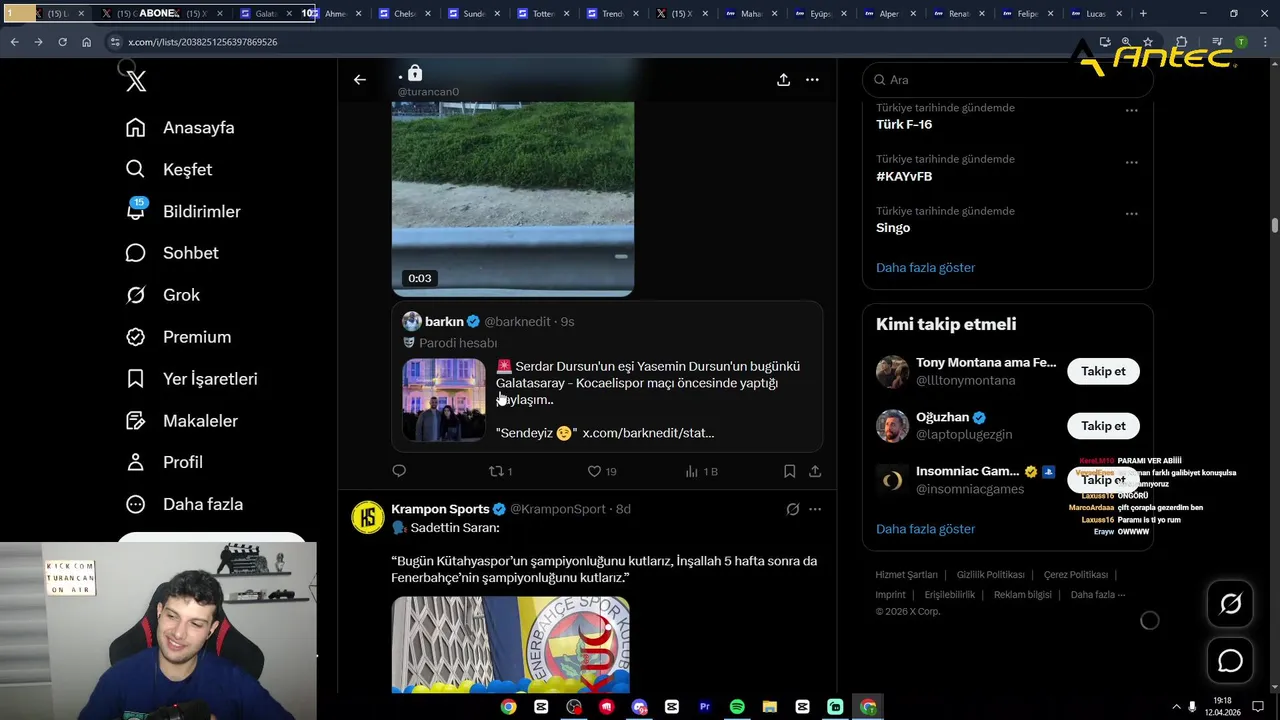1280x720 pixels.
Task: Click the Premium verified badge icon
Action: click(136, 337)
